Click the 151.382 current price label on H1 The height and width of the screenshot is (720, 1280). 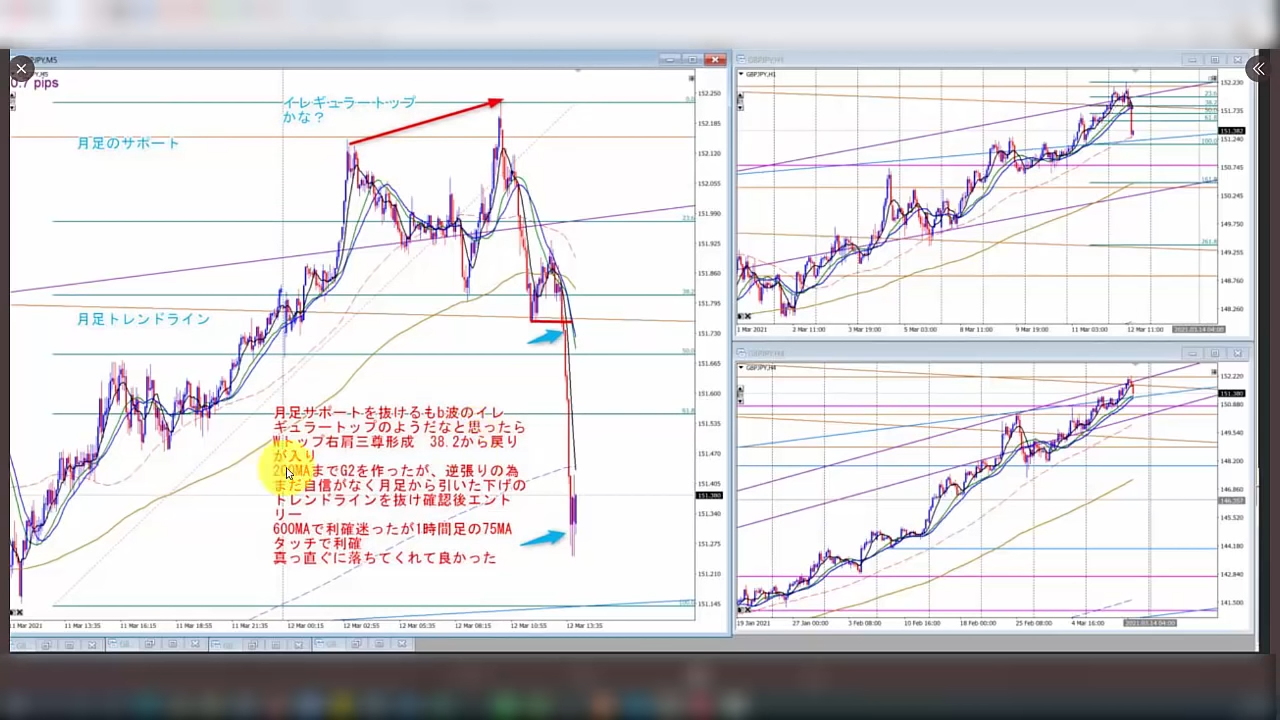pos(1231,131)
